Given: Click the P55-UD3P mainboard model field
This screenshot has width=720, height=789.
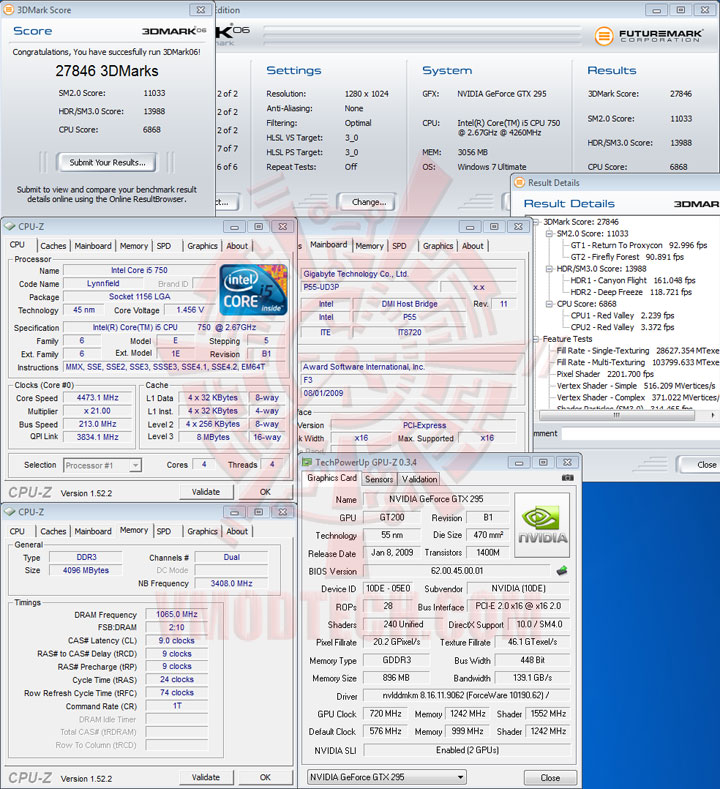Looking at the screenshot, I should pos(369,287).
